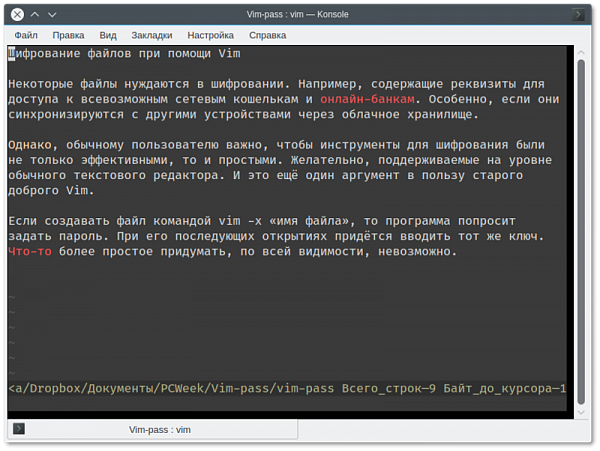600x451 pixels.
Task: Click the word Vim in the heading
Action: (x=230, y=54)
